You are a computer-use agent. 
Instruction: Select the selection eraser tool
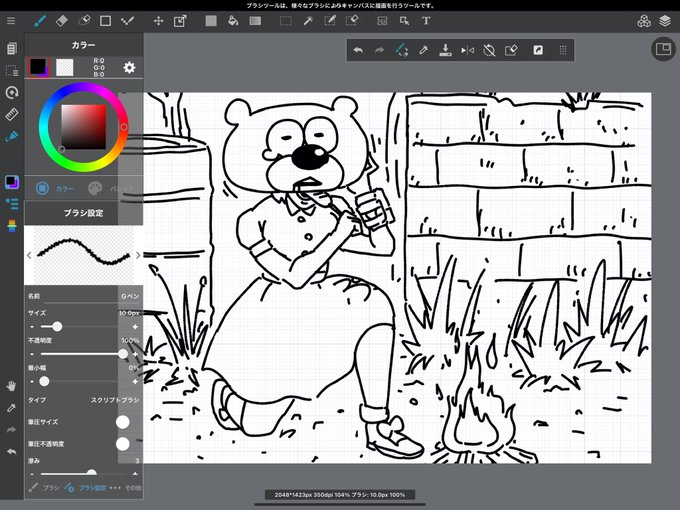(352, 21)
